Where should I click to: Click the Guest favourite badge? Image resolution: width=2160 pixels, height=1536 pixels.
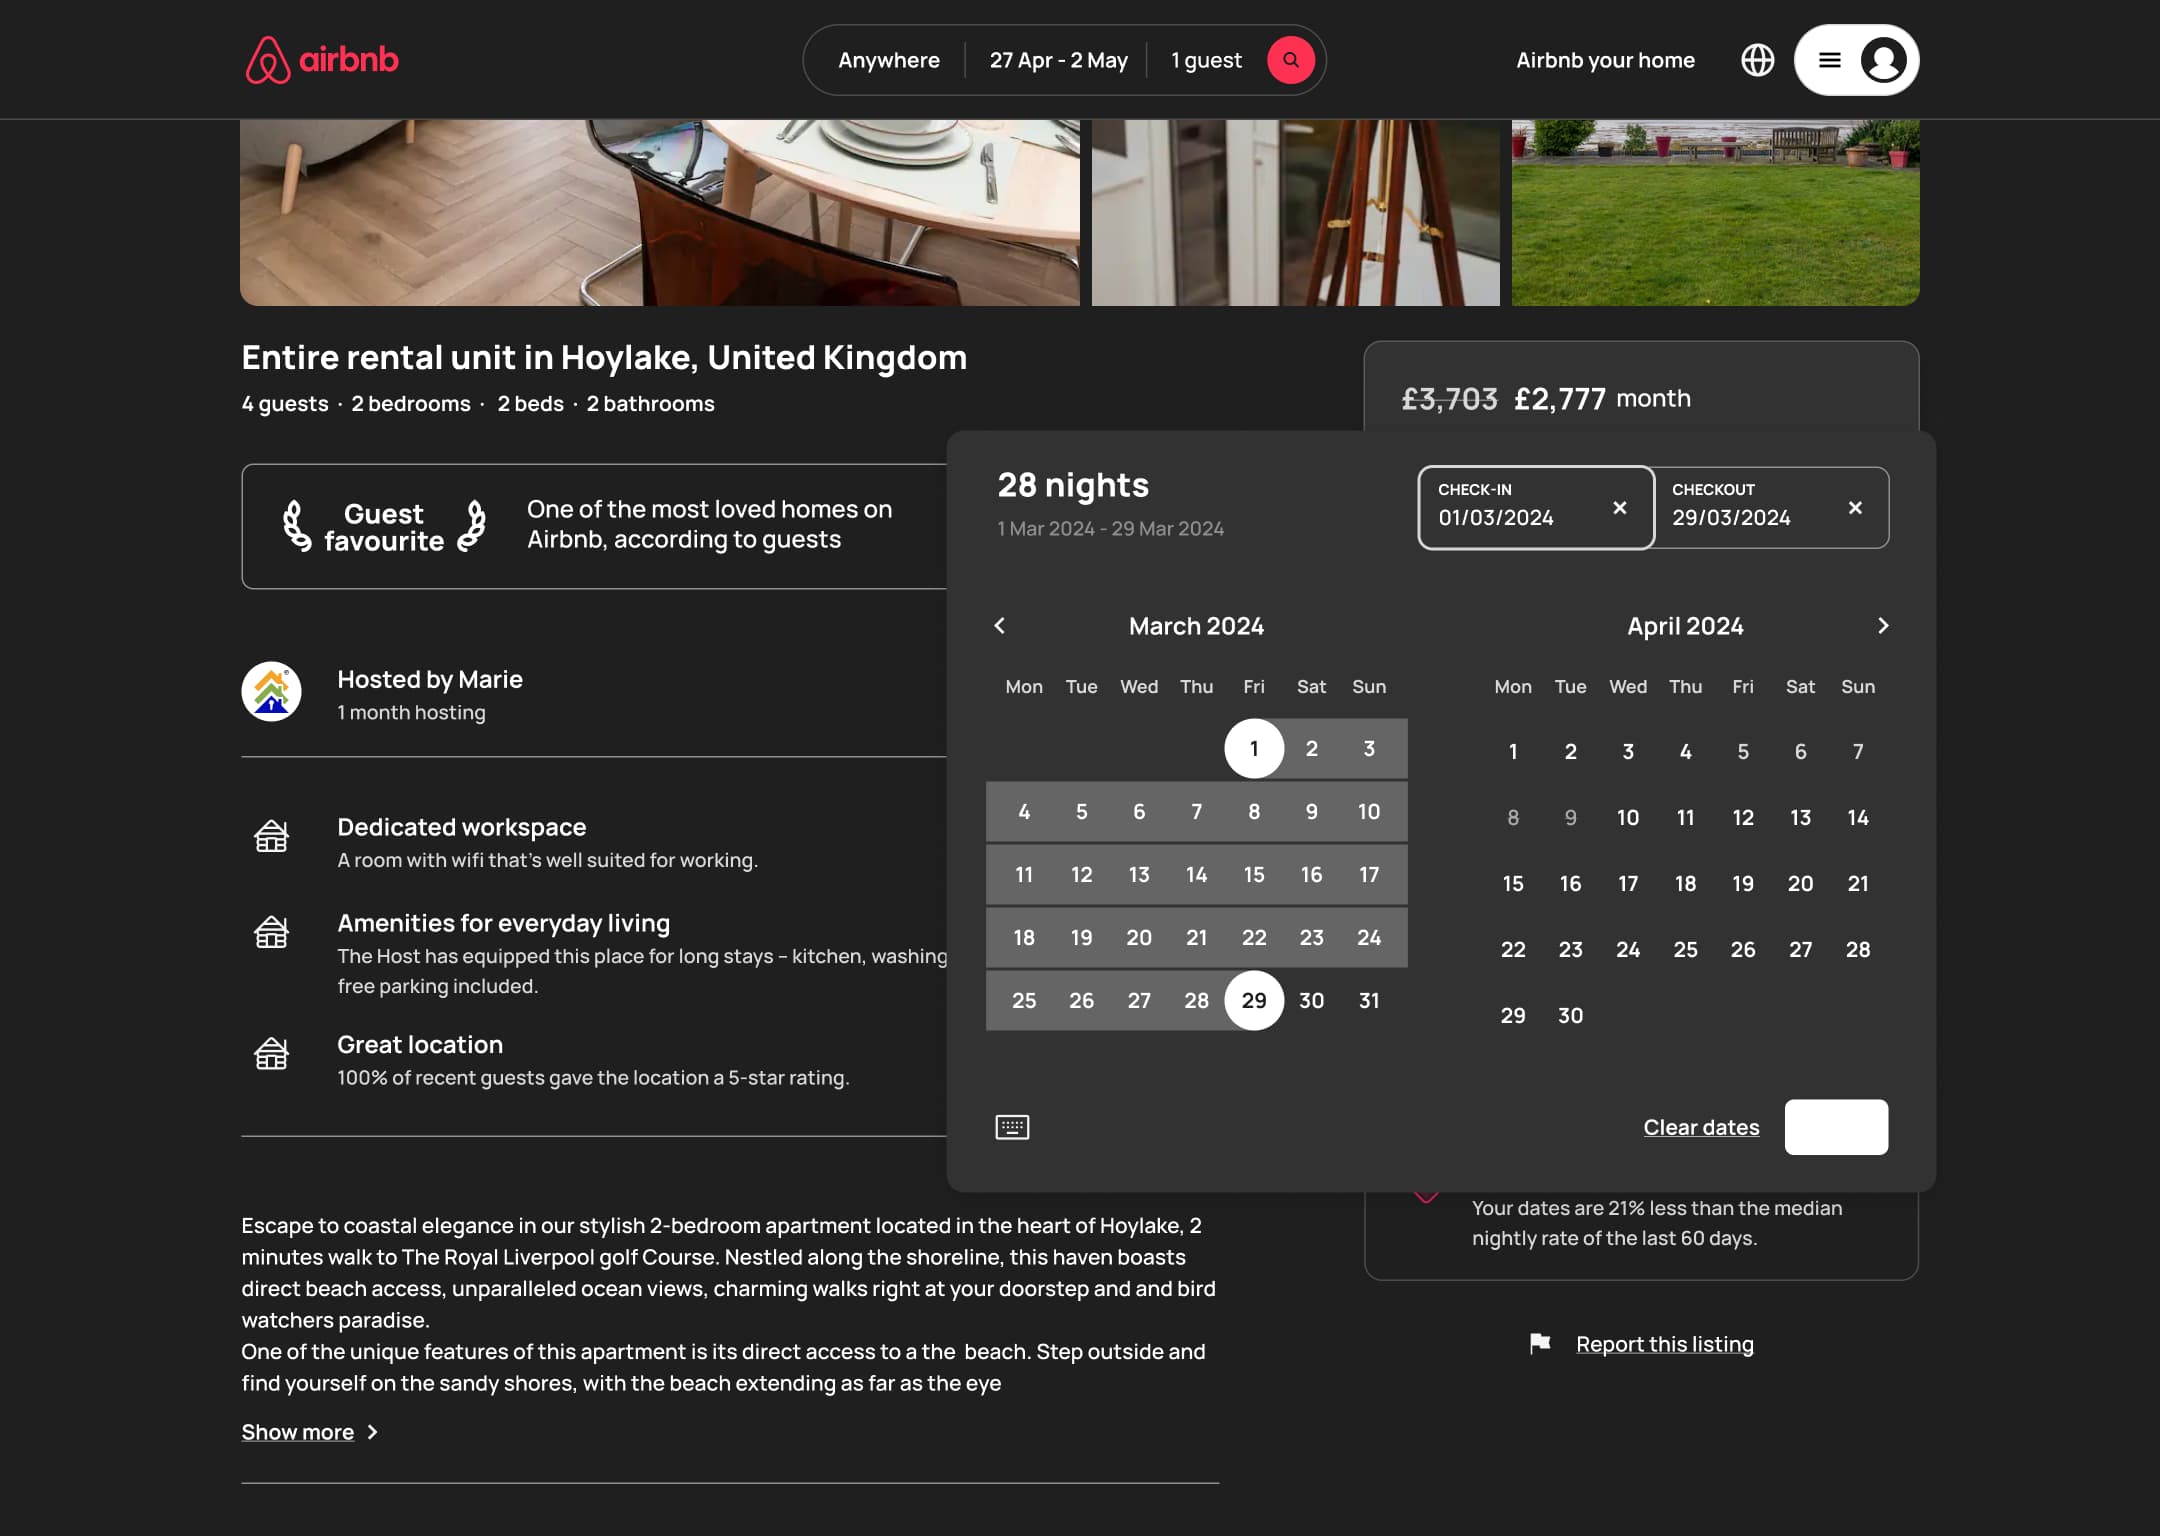click(384, 527)
